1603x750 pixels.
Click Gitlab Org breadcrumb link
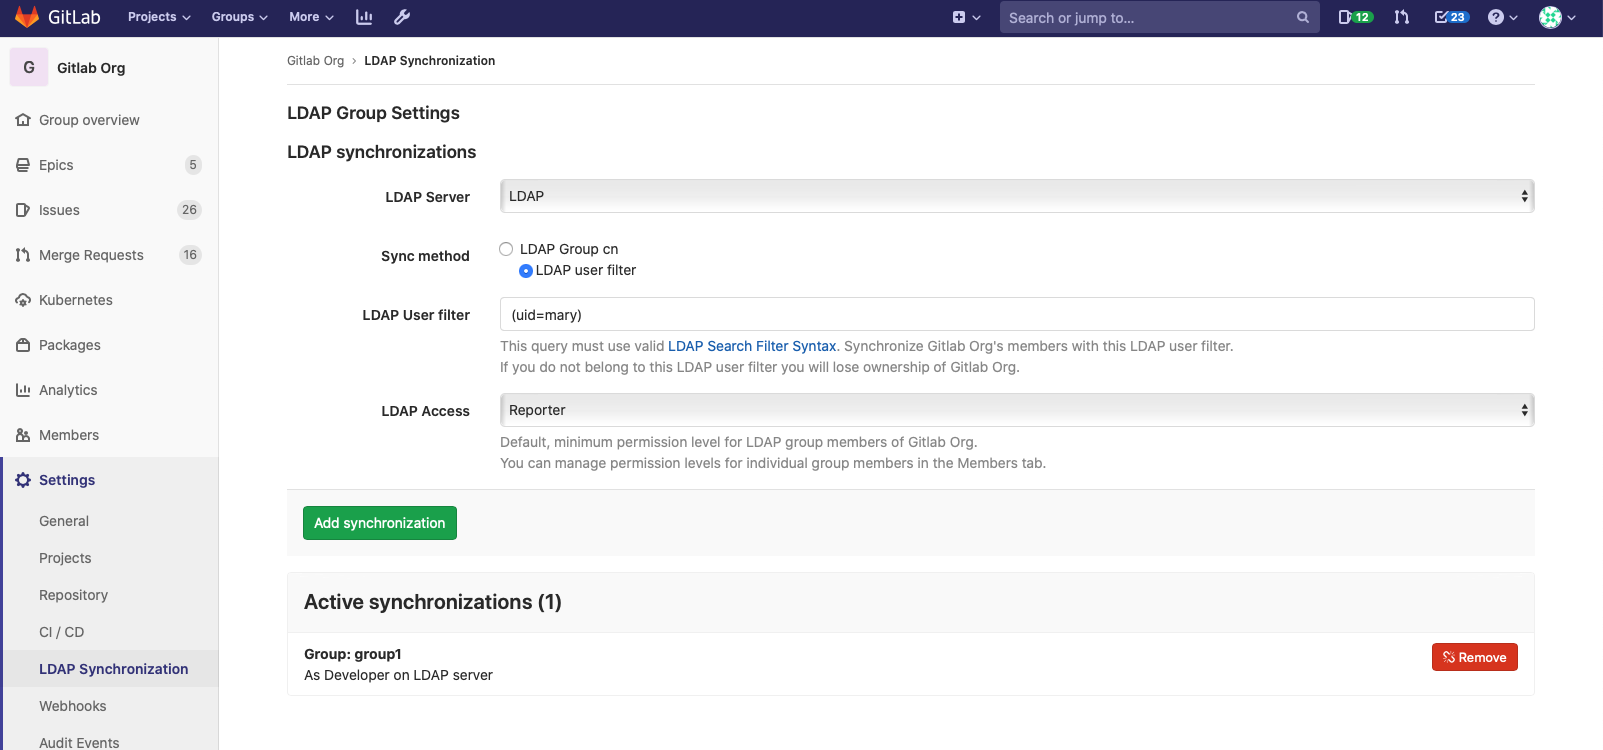[315, 61]
